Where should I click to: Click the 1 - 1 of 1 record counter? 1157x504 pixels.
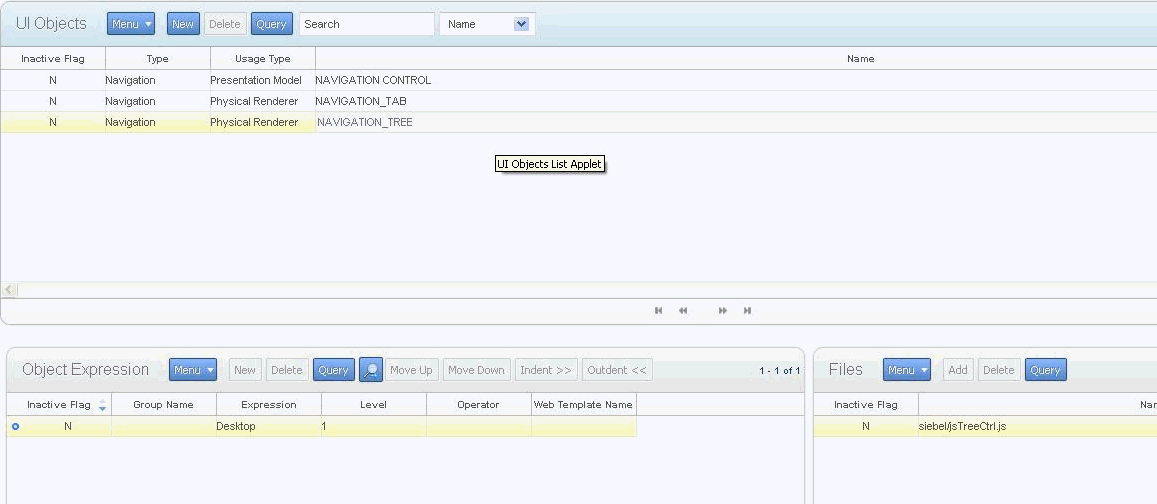click(x=779, y=370)
